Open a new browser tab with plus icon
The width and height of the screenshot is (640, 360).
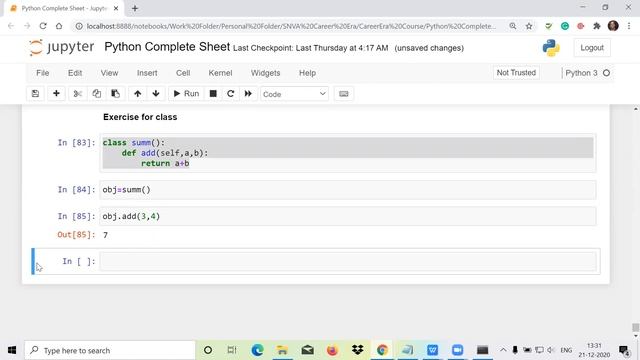[x=135, y=8]
